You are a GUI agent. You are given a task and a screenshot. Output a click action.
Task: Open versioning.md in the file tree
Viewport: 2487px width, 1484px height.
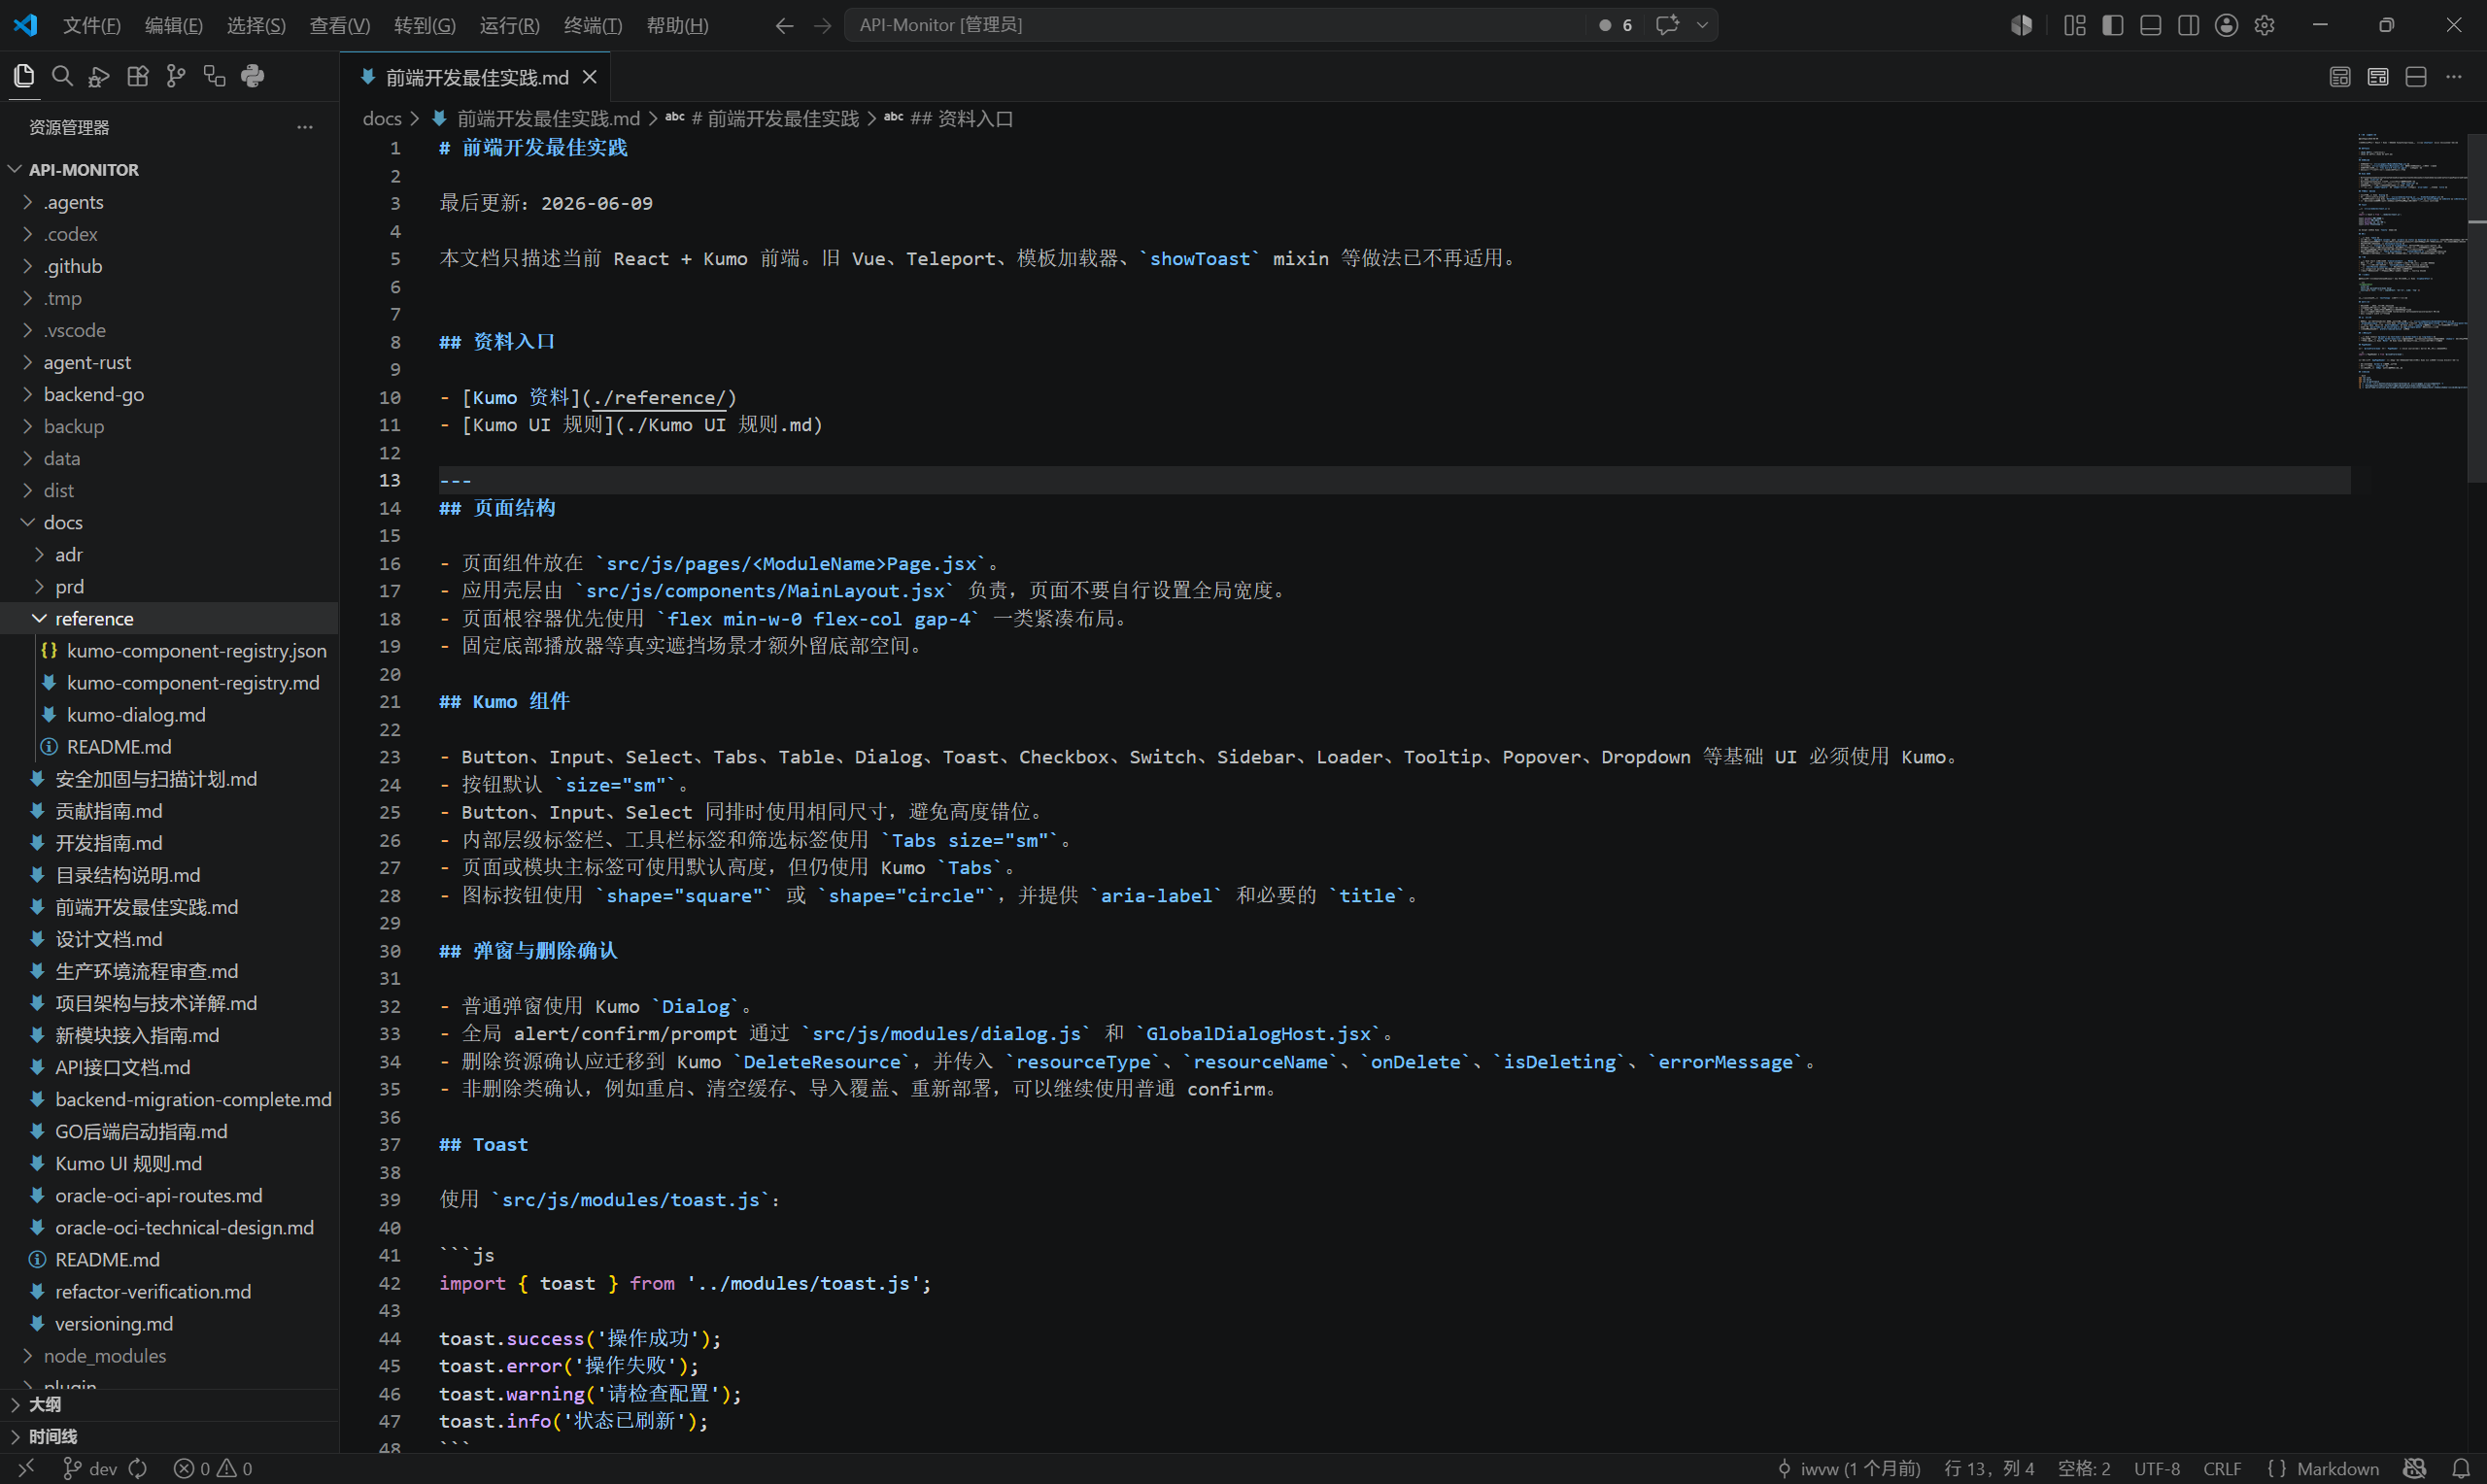(170, 1323)
